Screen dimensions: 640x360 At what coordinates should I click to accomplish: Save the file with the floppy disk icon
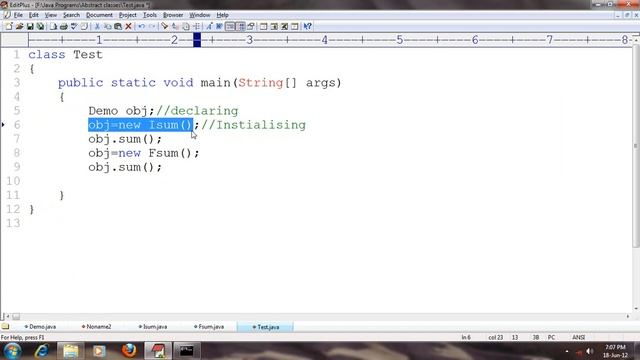30,27
